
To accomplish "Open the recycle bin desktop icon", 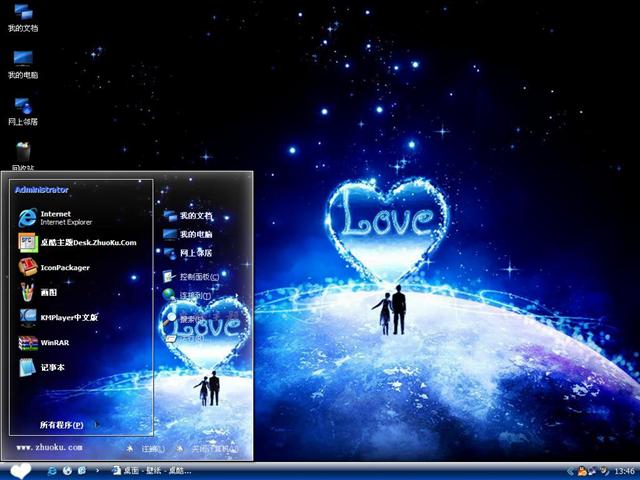I will (23, 156).
